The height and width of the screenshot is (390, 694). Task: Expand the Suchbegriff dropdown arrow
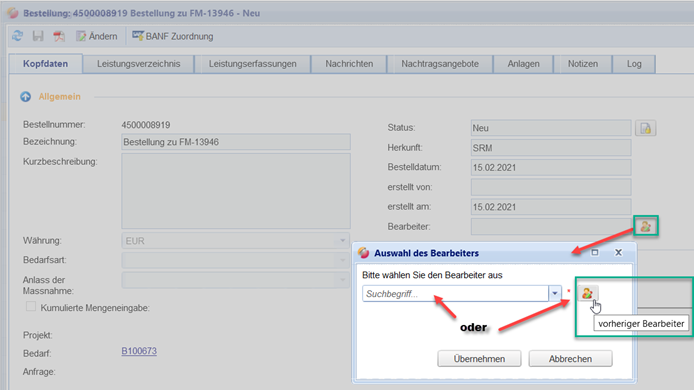pos(555,293)
